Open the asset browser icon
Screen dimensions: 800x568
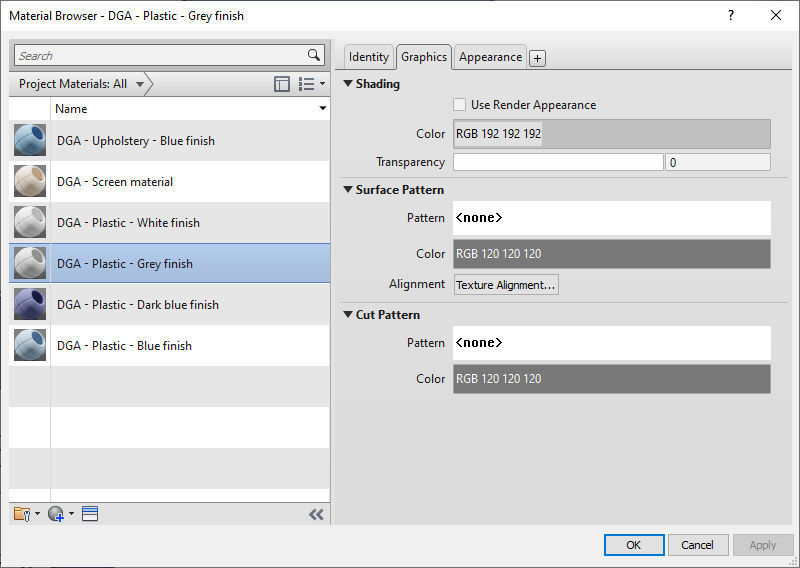(90, 514)
